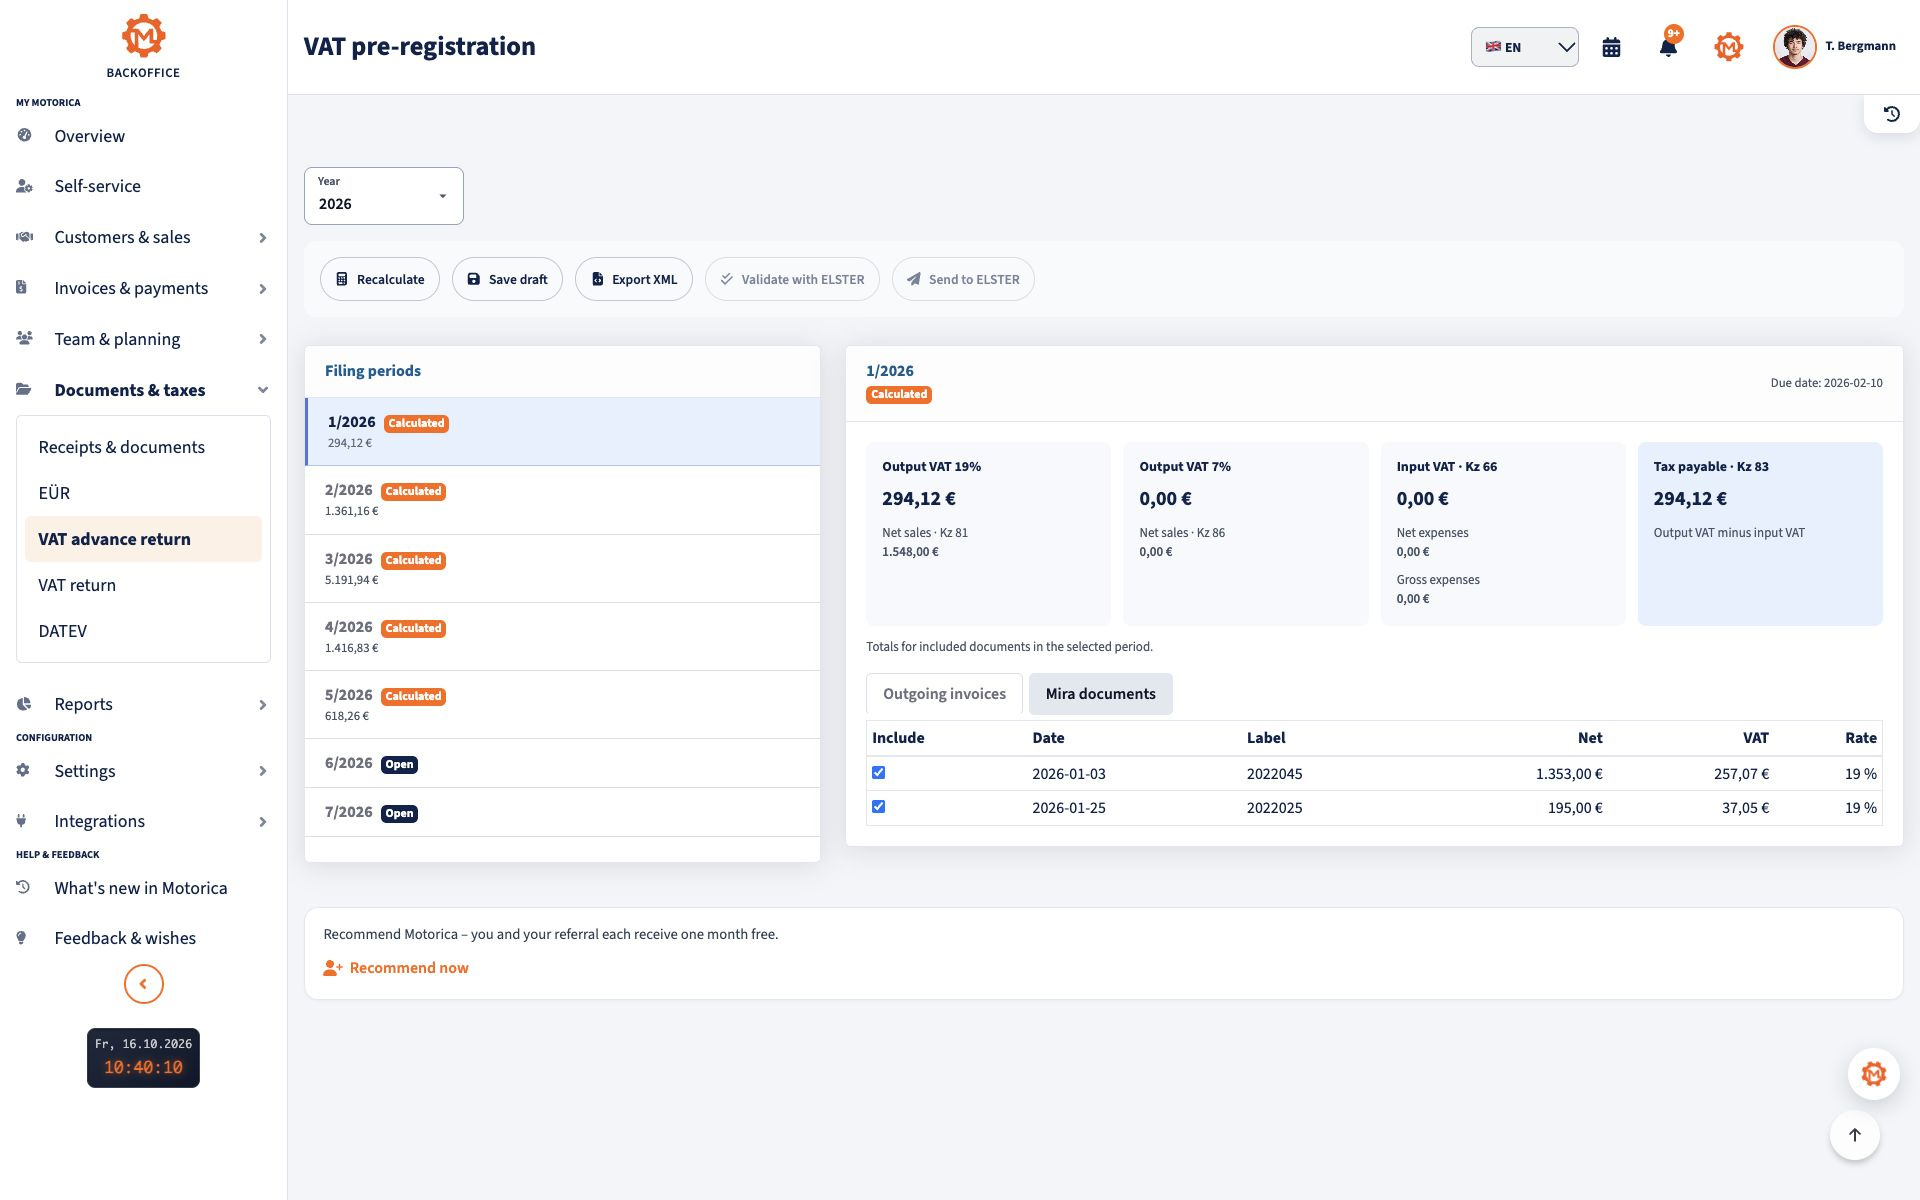Click the scroll-to-top arrow button

[x=1854, y=1135]
